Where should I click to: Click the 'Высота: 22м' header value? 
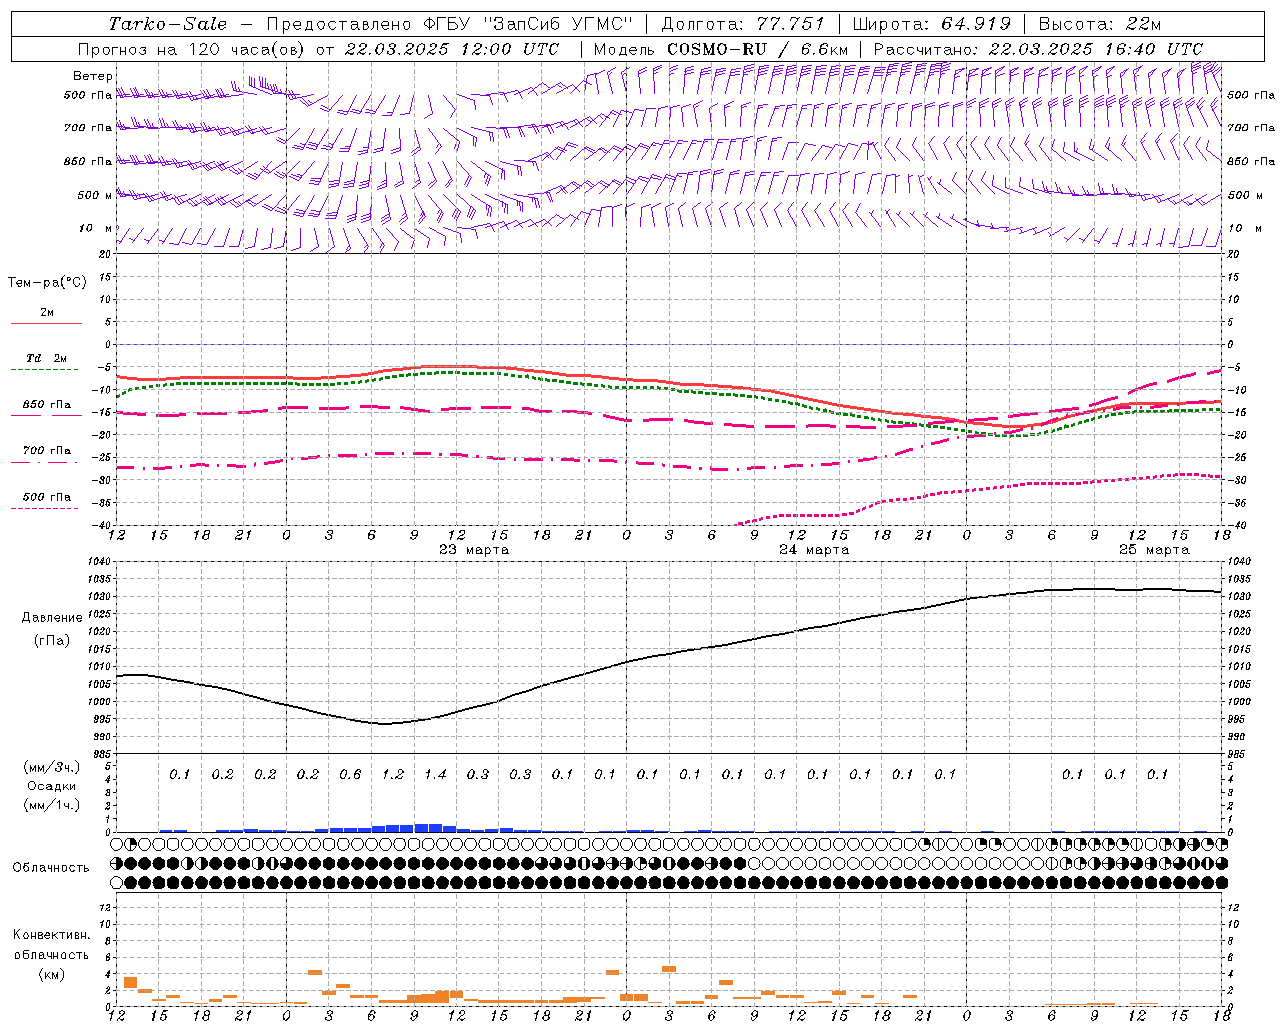click(x=1100, y=24)
